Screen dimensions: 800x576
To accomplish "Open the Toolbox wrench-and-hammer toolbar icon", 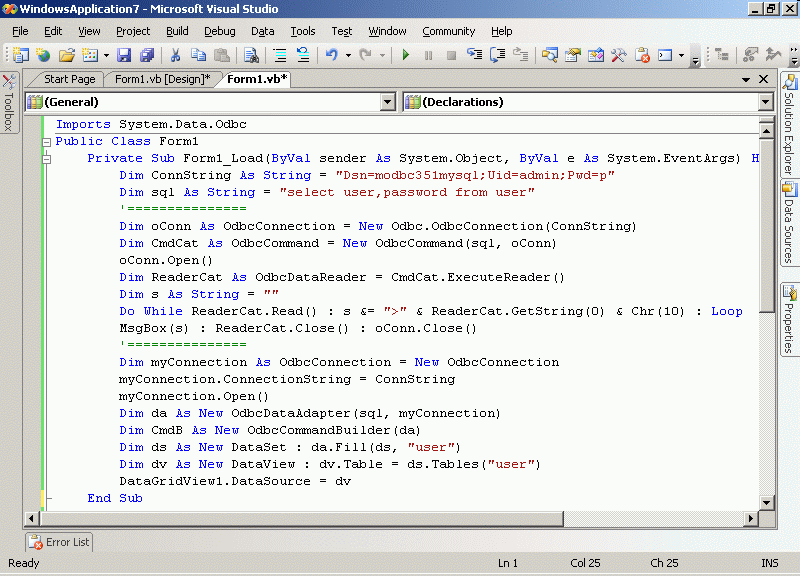I will click(618, 55).
